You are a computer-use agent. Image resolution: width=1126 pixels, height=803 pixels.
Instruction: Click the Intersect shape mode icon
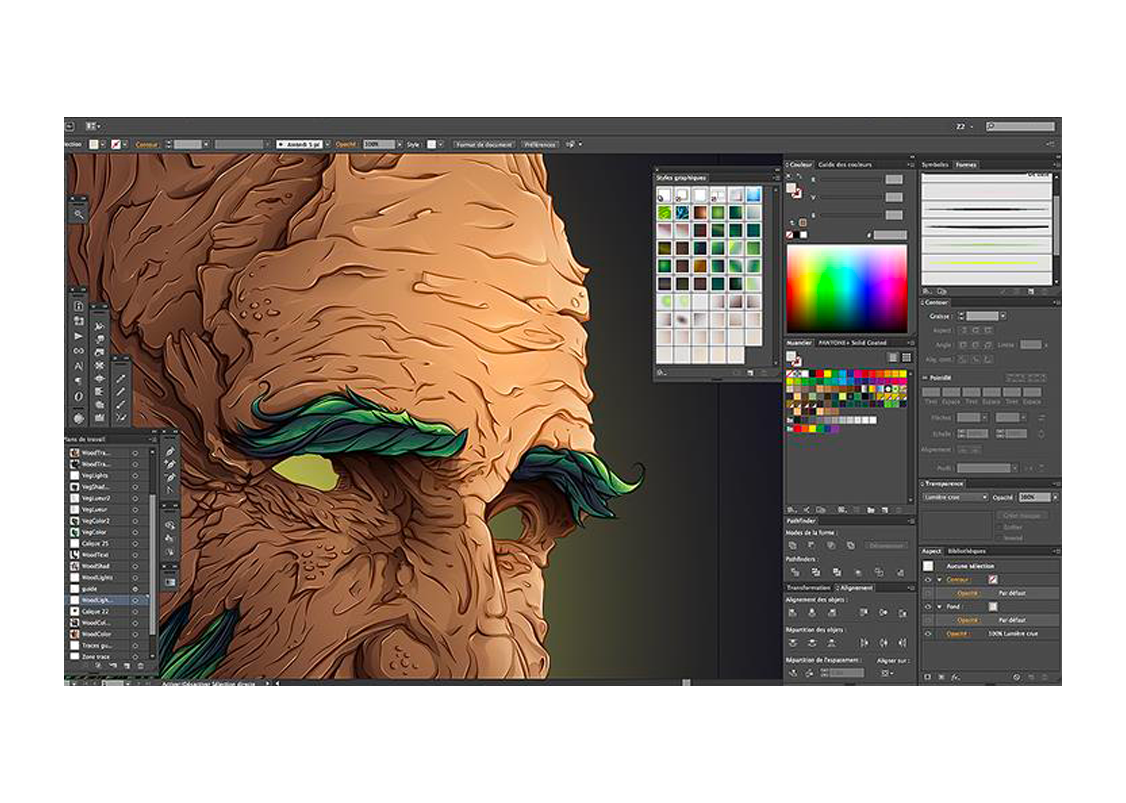[x=831, y=546]
